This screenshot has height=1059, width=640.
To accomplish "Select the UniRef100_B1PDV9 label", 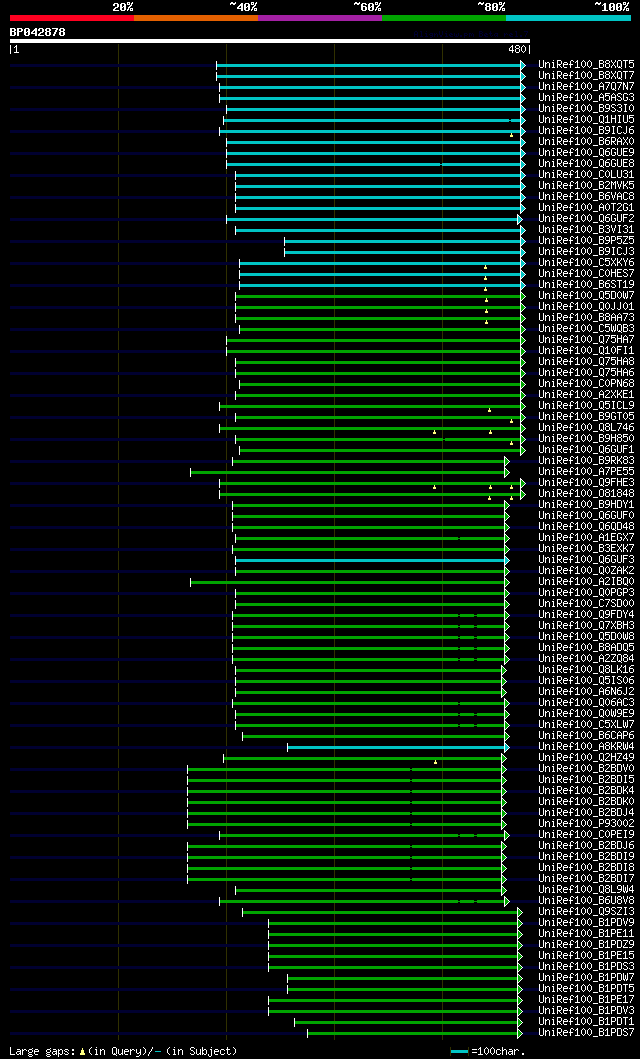I will (x=586, y=925).
